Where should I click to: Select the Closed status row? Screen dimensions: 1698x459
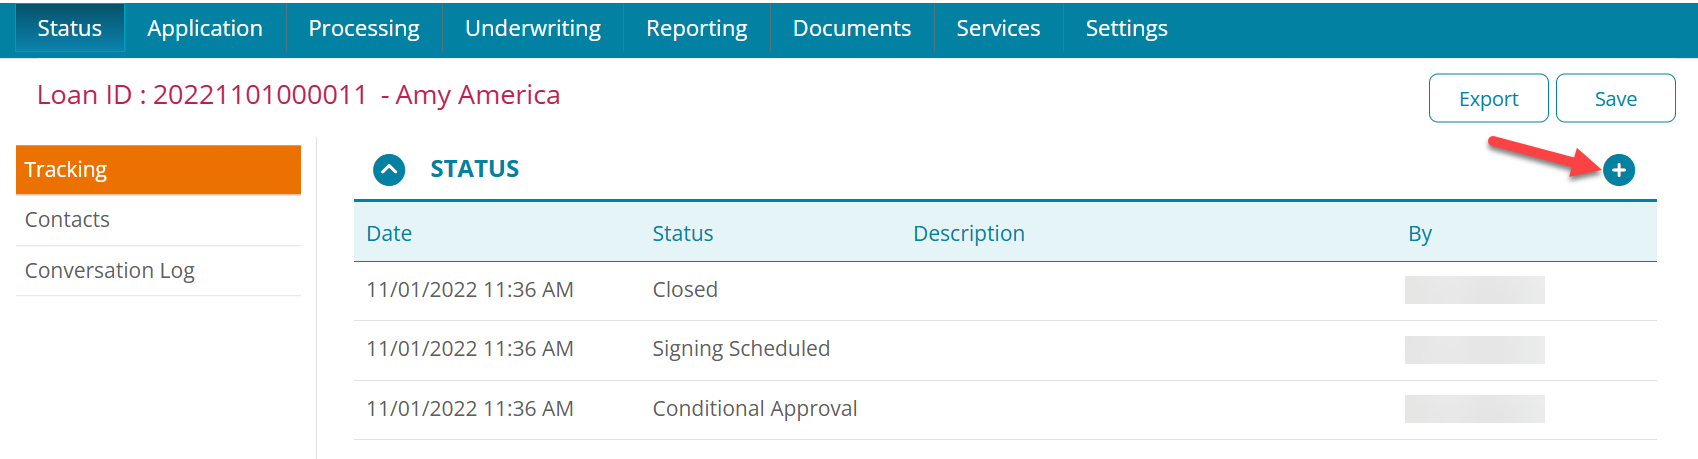(685, 290)
